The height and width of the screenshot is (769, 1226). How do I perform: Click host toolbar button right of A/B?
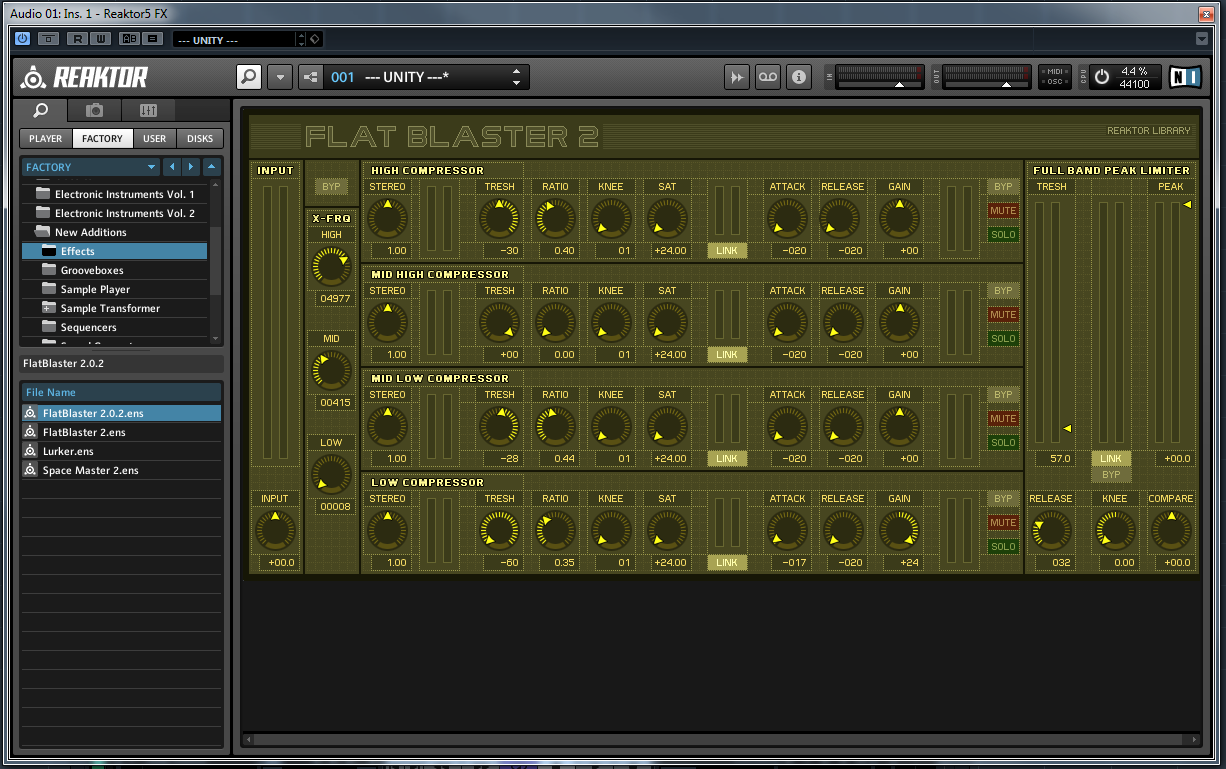152,39
